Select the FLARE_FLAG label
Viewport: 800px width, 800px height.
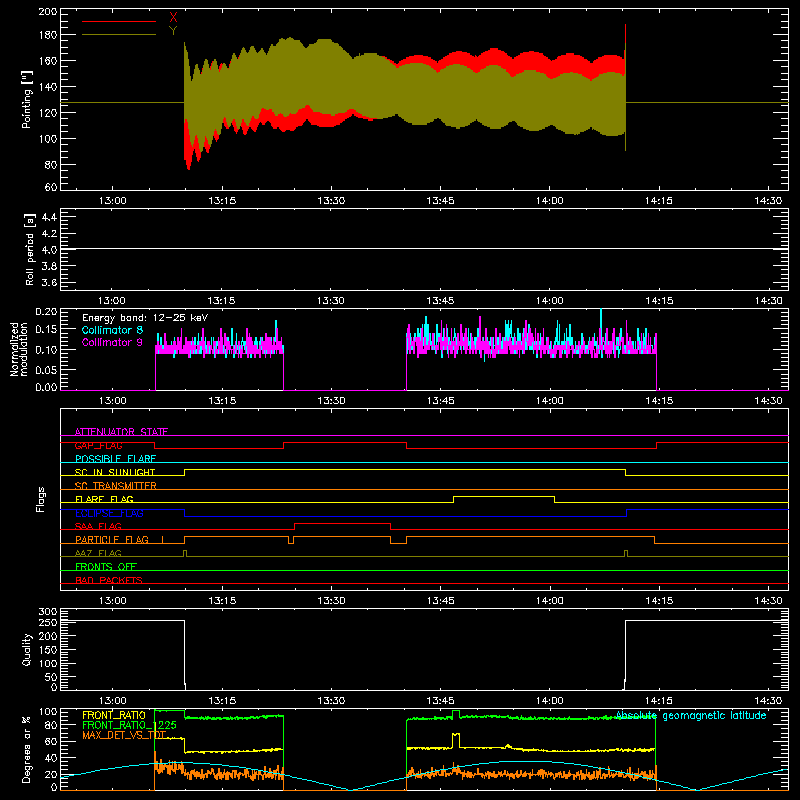click(x=104, y=499)
